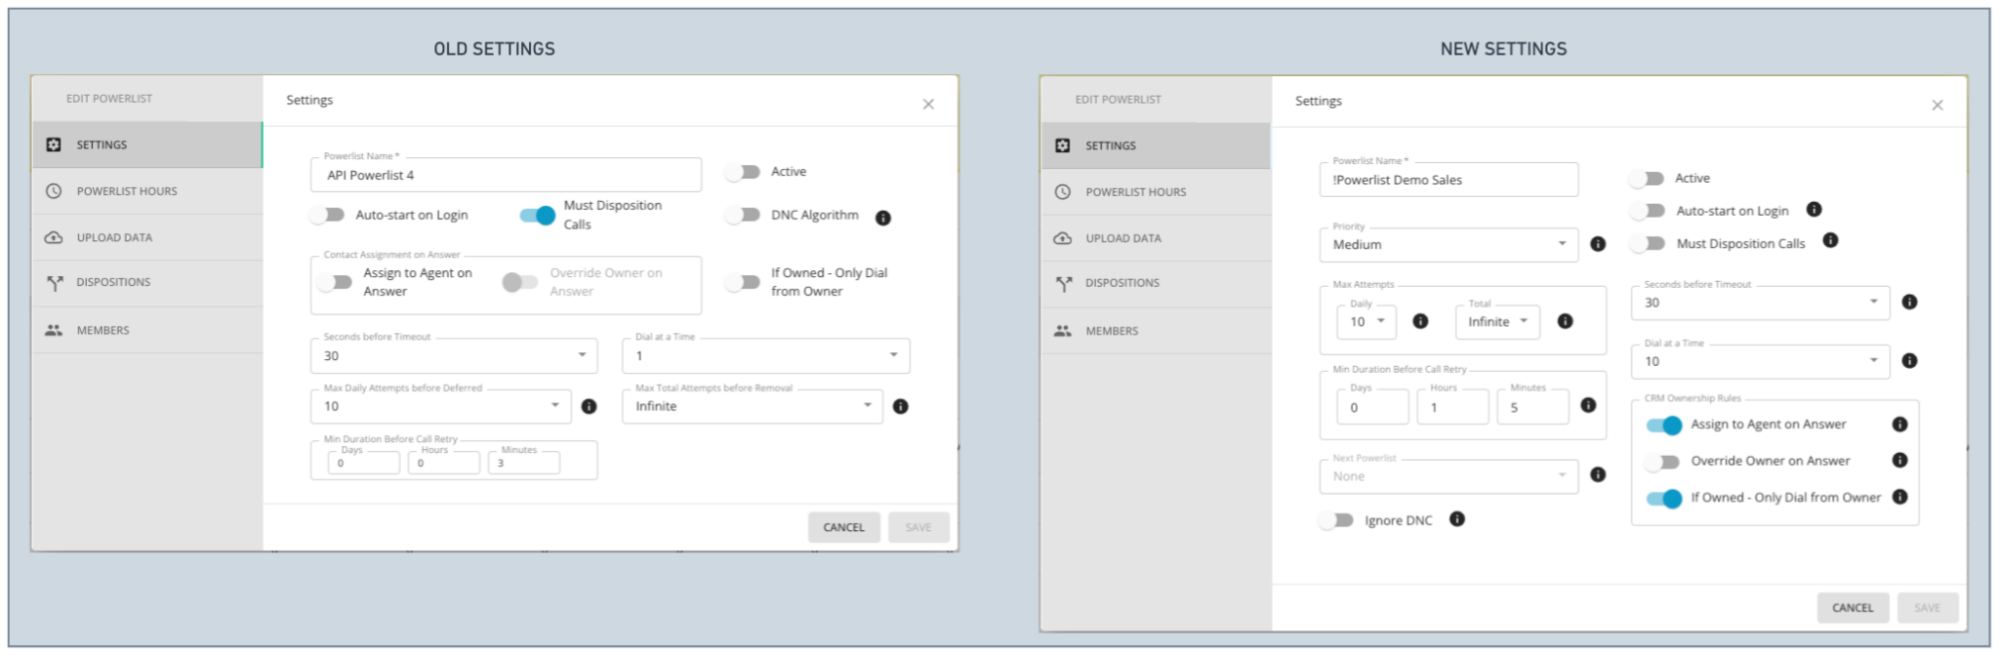Click cloud upload icon in New Settings sidebar
Screen dimensions: 1999x656
(x=1063, y=239)
